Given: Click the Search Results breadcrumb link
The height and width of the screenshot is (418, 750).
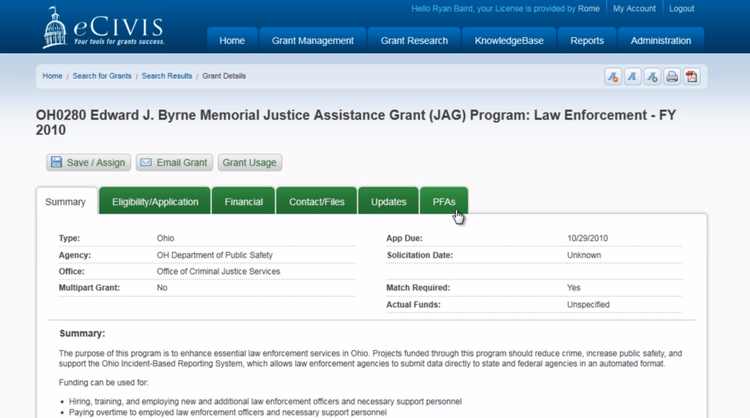Looking at the screenshot, I should pos(167,76).
